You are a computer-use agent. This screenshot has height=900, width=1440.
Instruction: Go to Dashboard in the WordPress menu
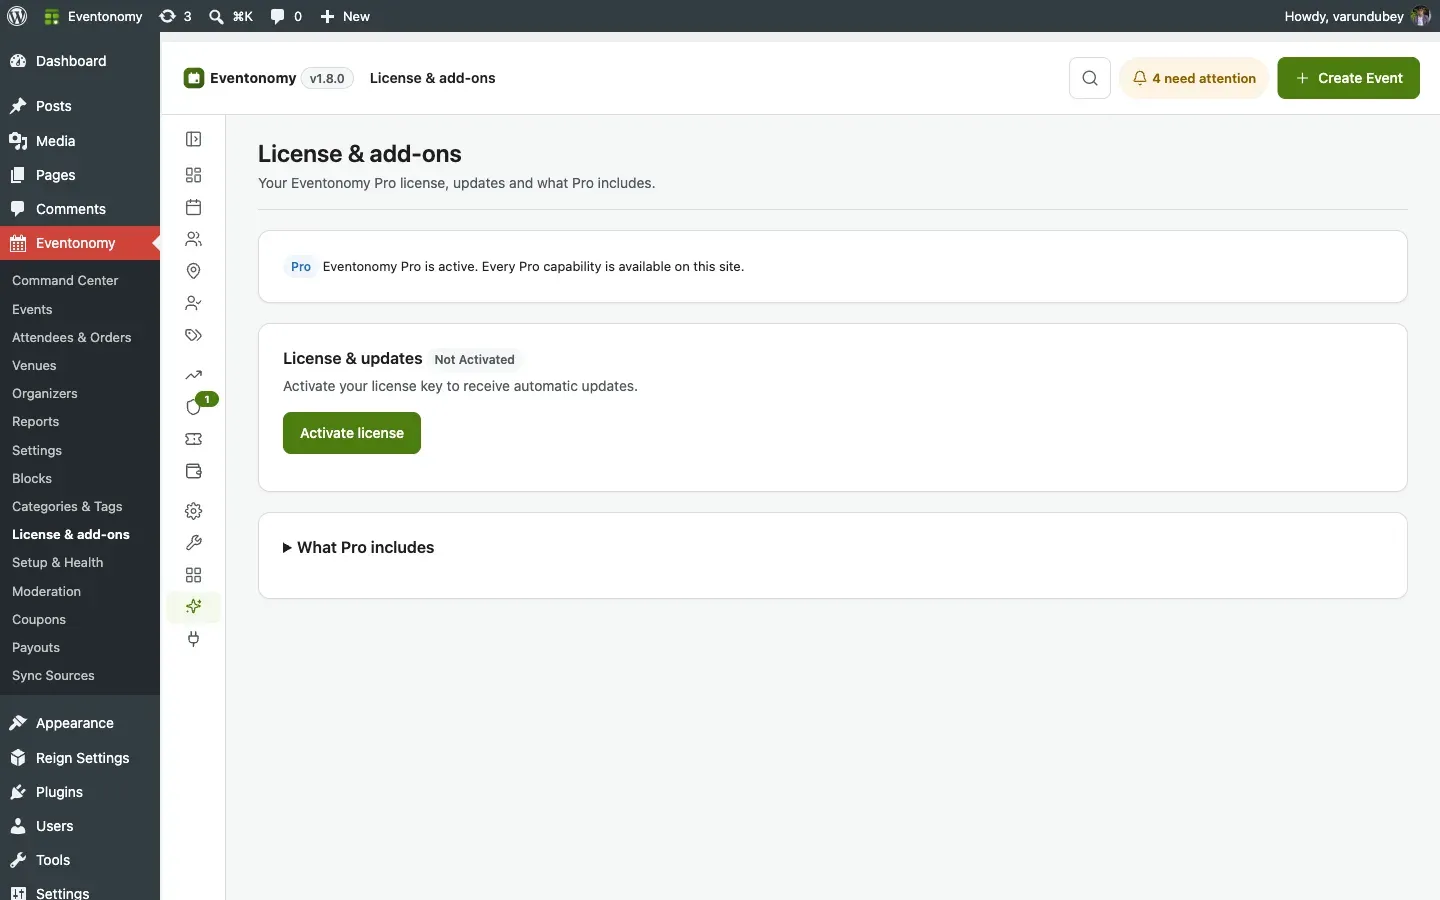pyautogui.click(x=80, y=61)
